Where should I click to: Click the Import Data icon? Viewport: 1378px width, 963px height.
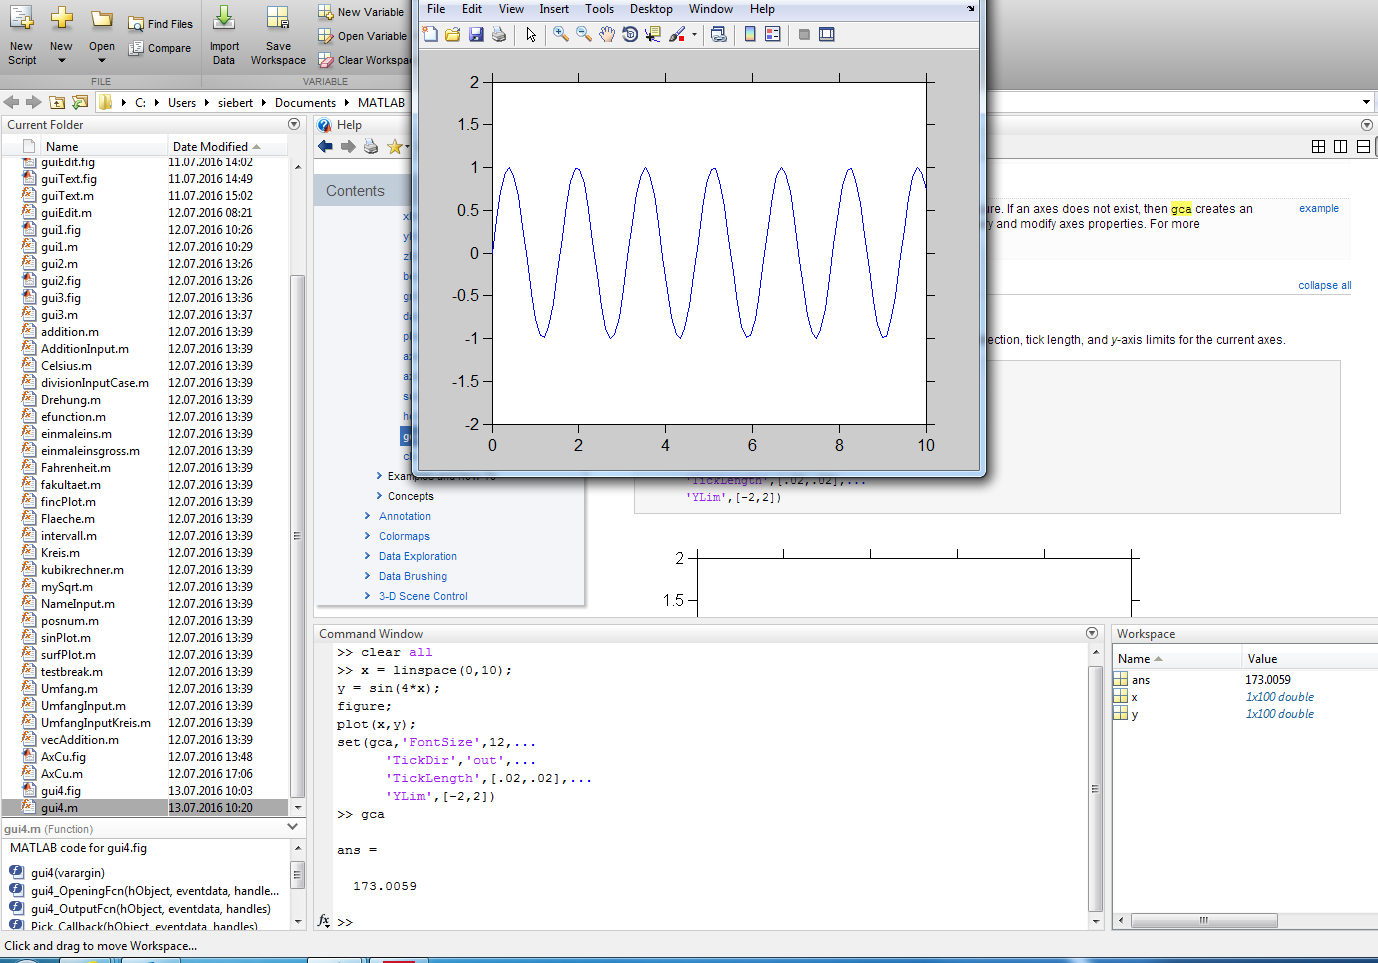224,33
